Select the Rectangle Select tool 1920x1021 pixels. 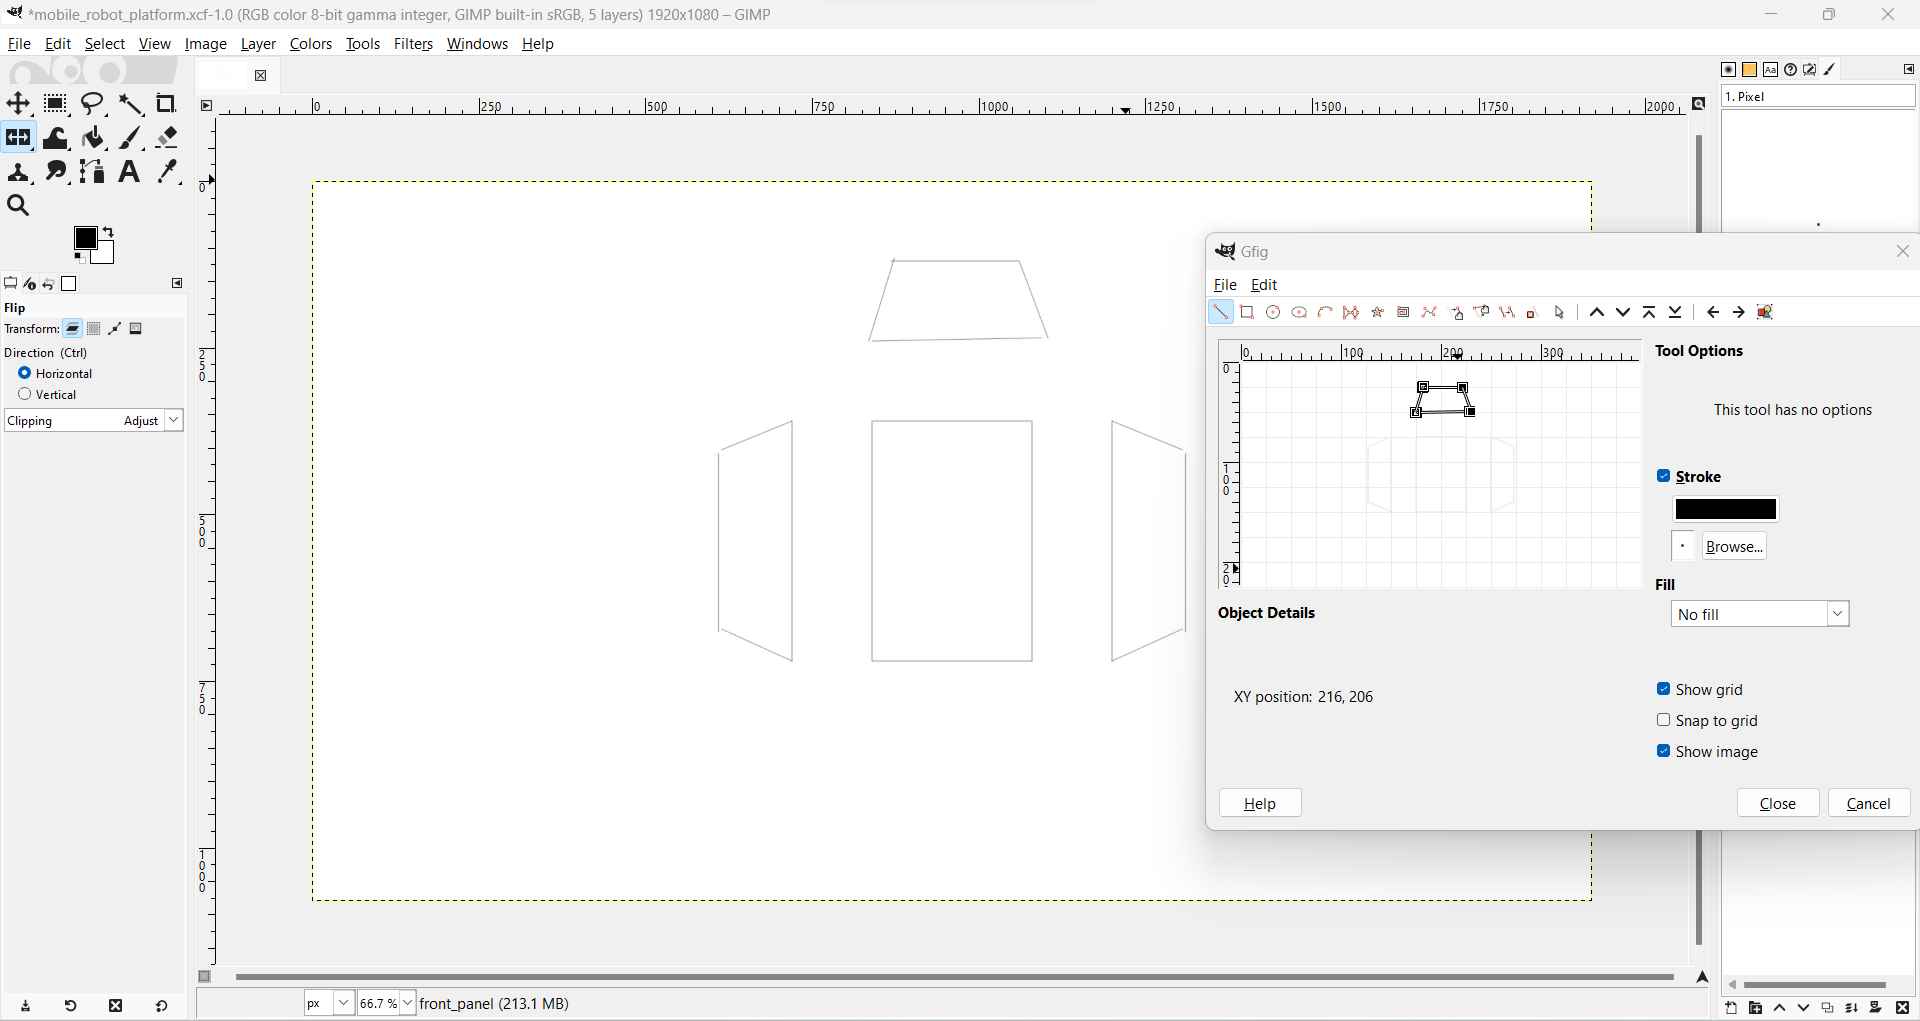[56, 104]
